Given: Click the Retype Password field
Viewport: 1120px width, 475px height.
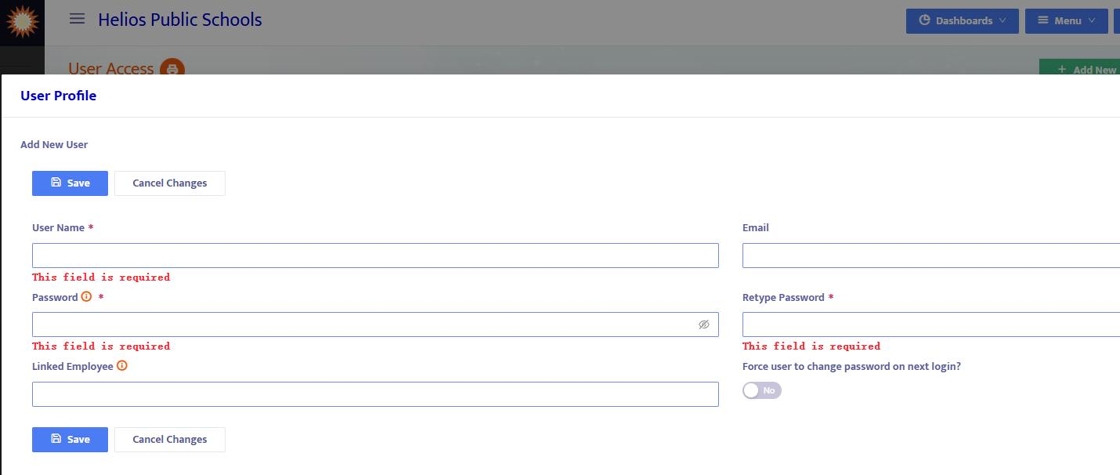Looking at the screenshot, I should click(x=930, y=325).
